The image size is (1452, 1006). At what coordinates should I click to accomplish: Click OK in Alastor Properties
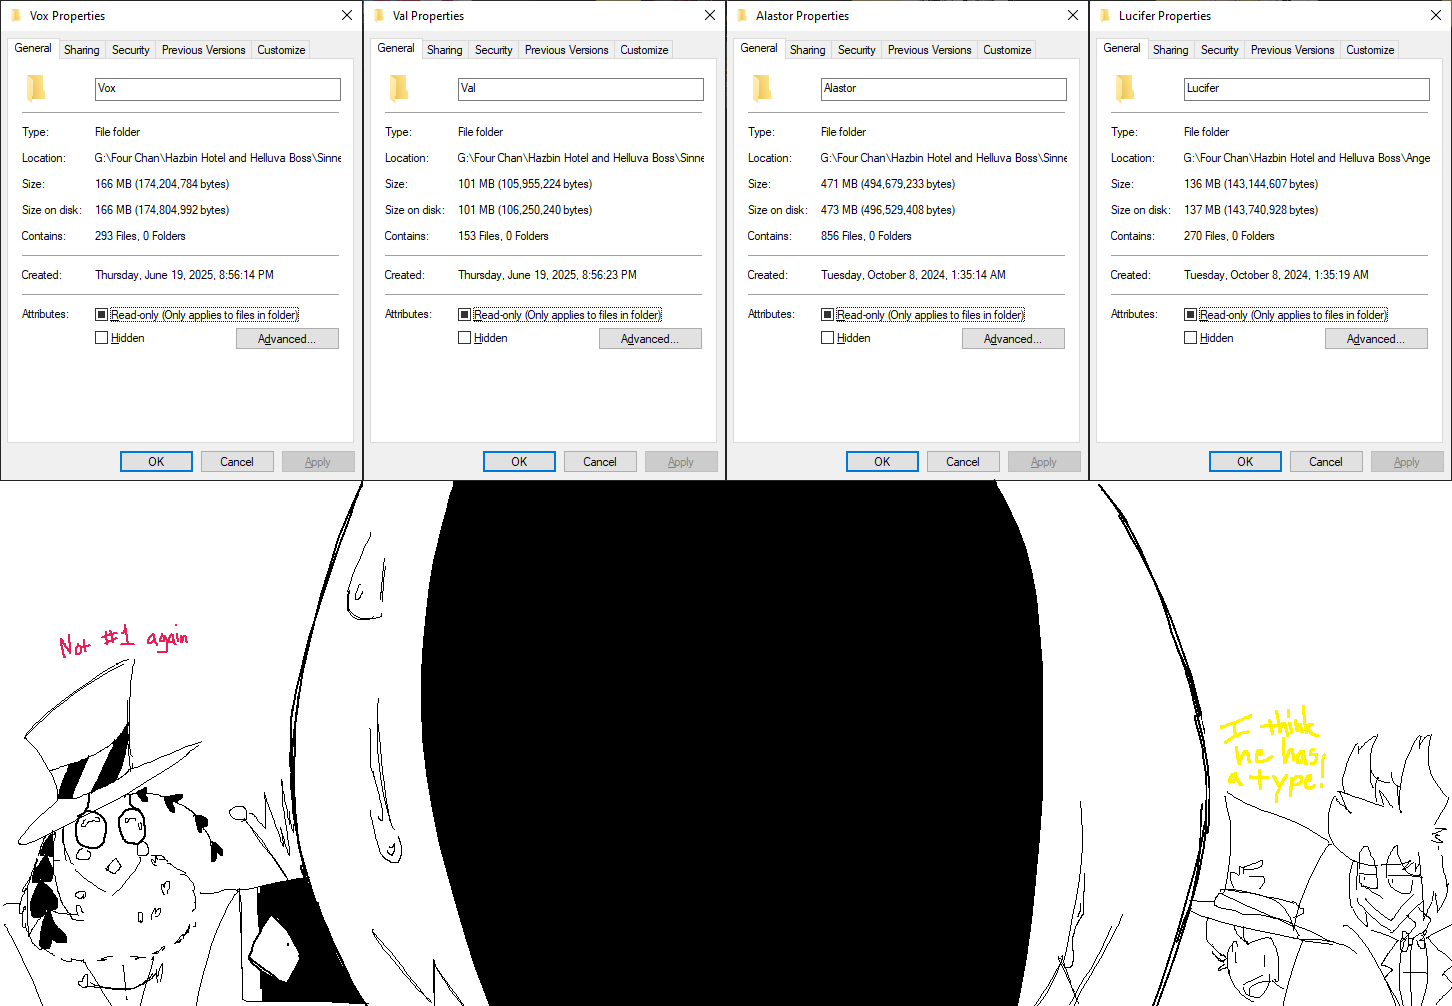point(882,462)
